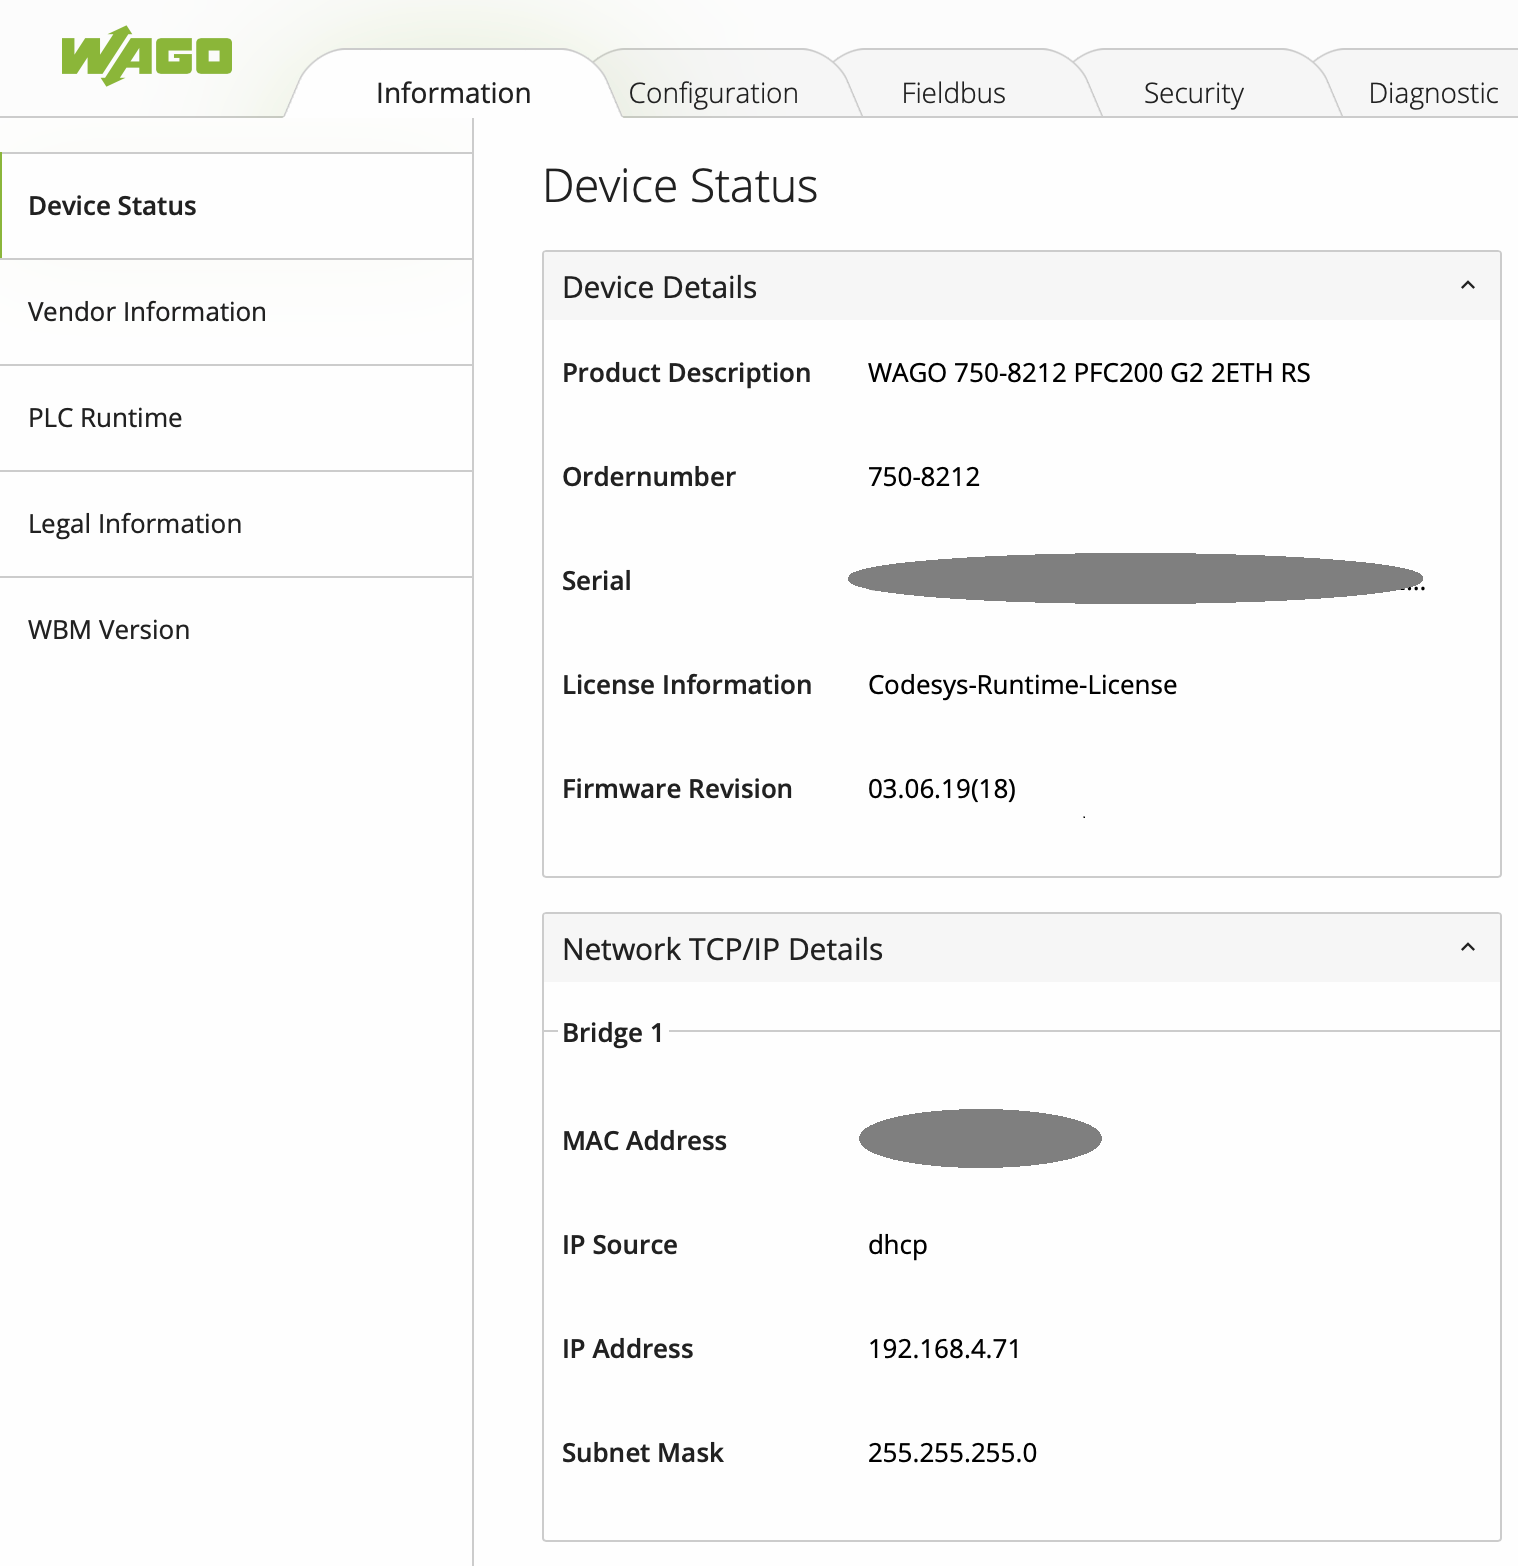The image size is (1518, 1566).
Task: Open Vendor Information in sidebar
Action: point(147,312)
